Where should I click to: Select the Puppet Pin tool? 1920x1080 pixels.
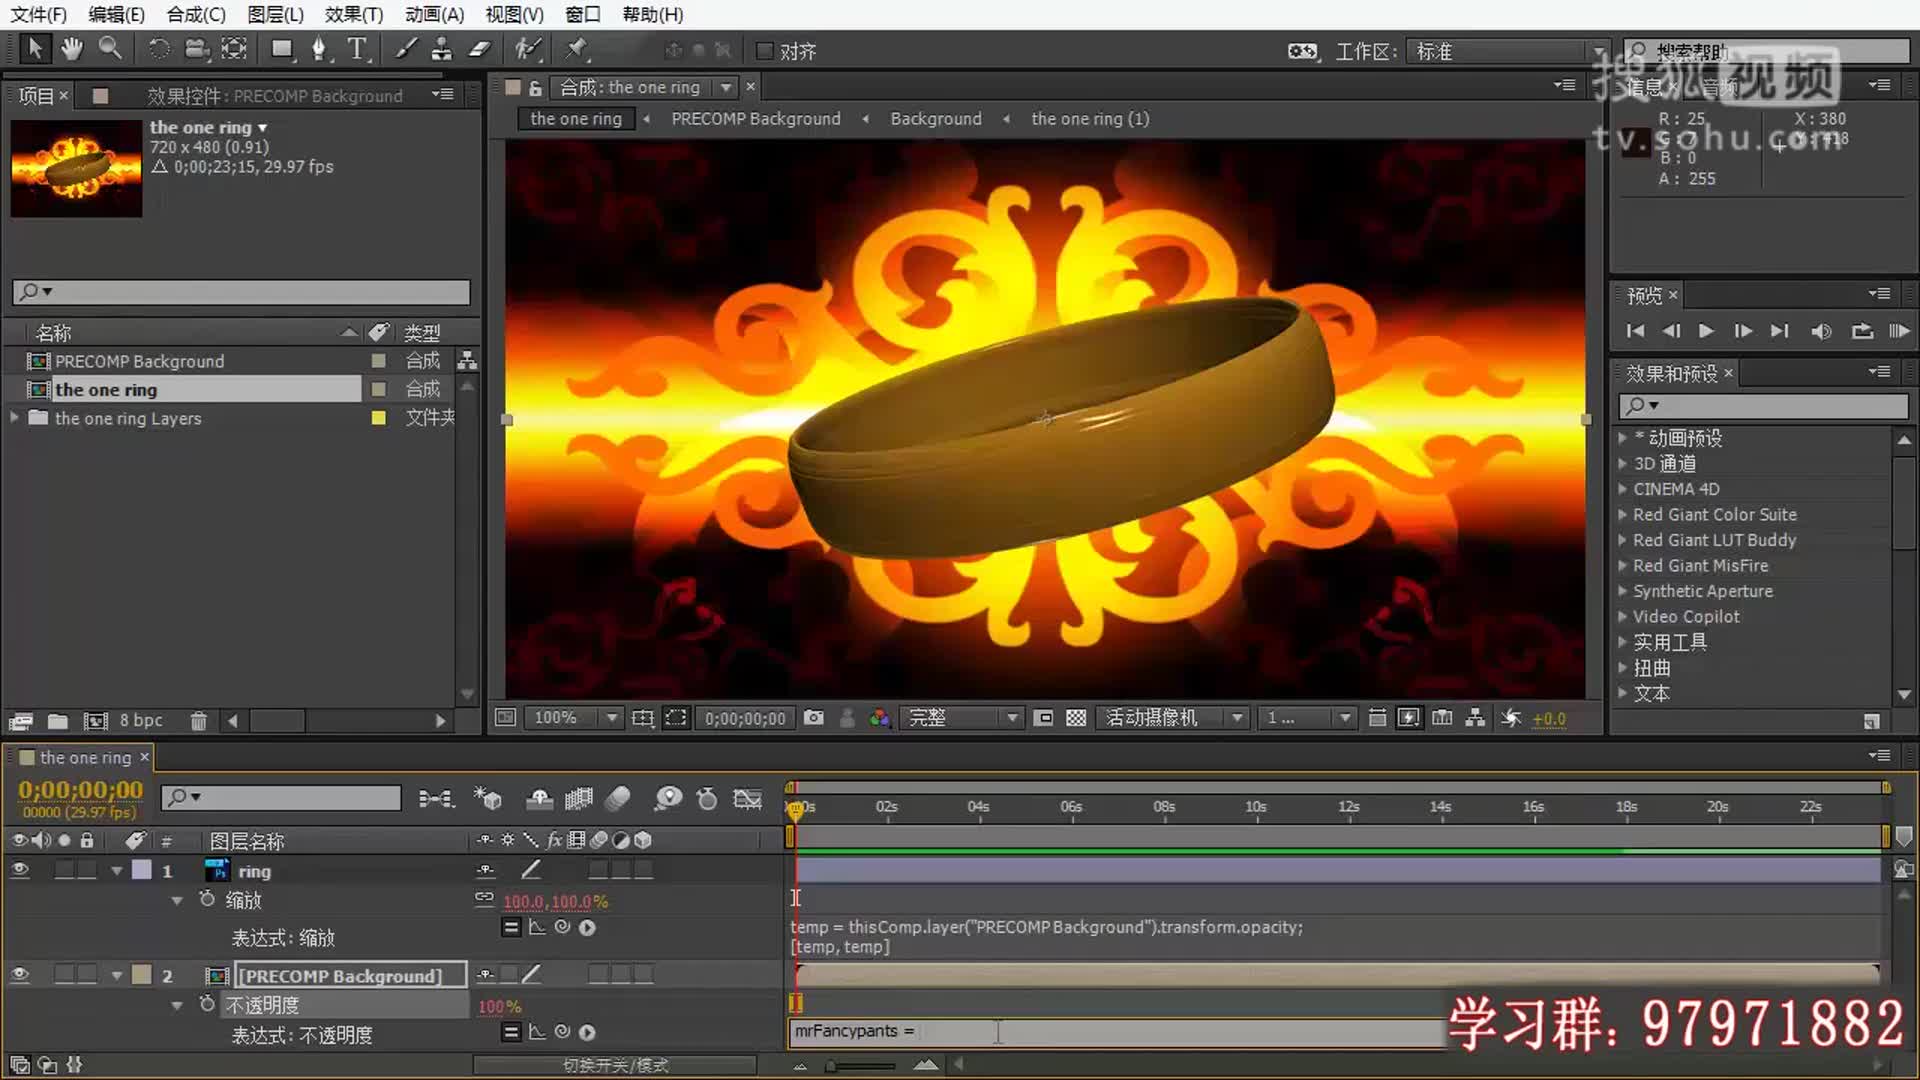(x=577, y=49)
